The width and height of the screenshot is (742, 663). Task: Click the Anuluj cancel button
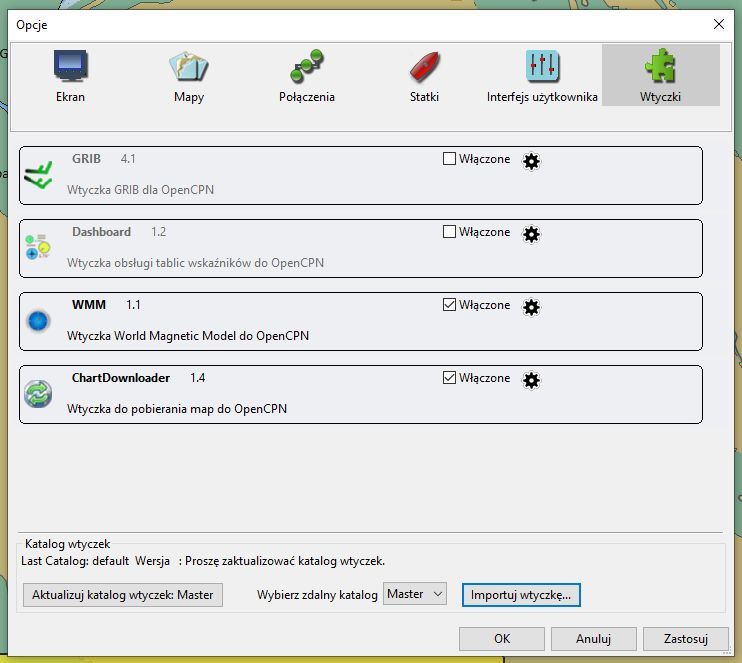pos(593,639)
